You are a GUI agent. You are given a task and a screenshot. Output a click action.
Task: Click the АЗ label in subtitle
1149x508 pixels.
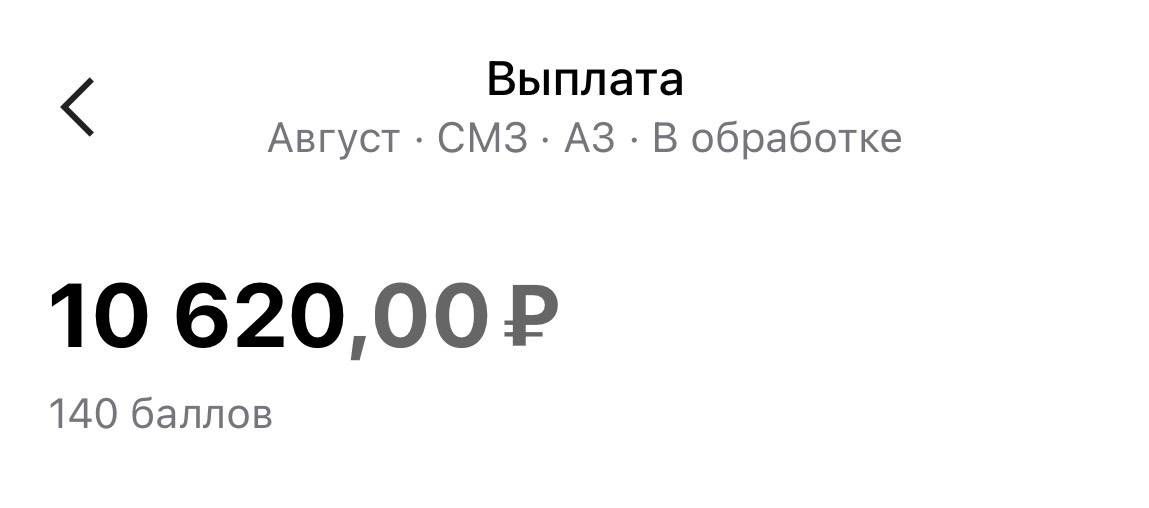tap(589, 138)
